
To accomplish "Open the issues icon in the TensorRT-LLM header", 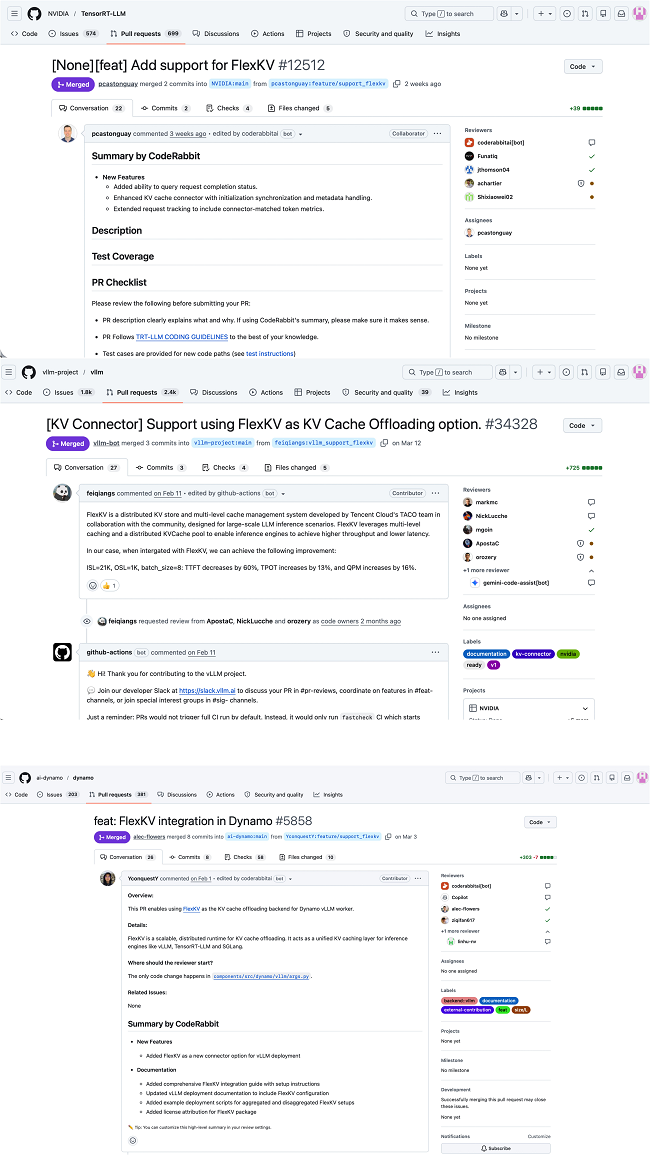I will (566, 13).
